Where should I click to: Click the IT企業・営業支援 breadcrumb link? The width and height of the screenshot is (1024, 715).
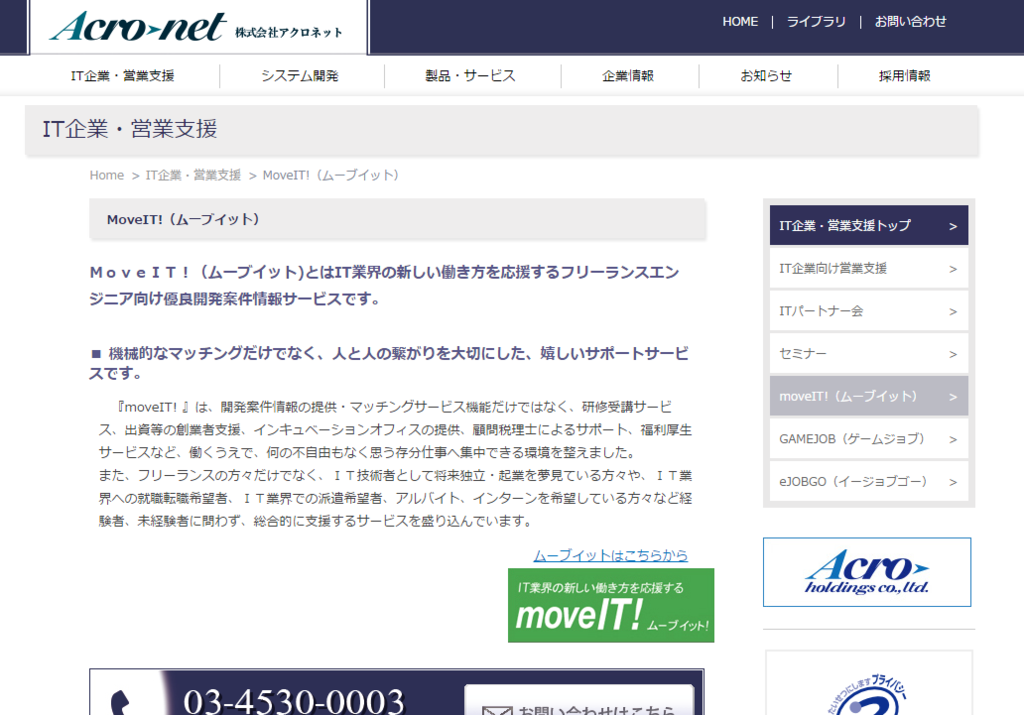(193, 175)
